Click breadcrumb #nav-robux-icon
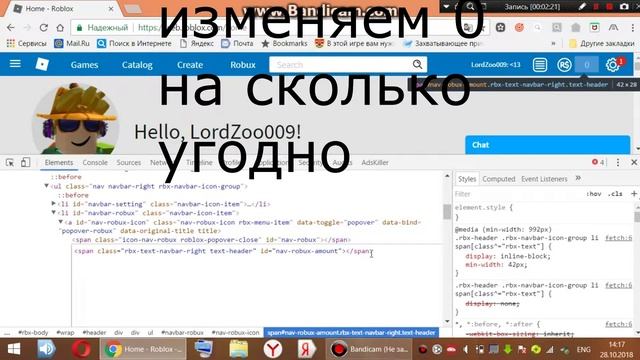The height and width of the screenshot is (360, 640). 236,333
